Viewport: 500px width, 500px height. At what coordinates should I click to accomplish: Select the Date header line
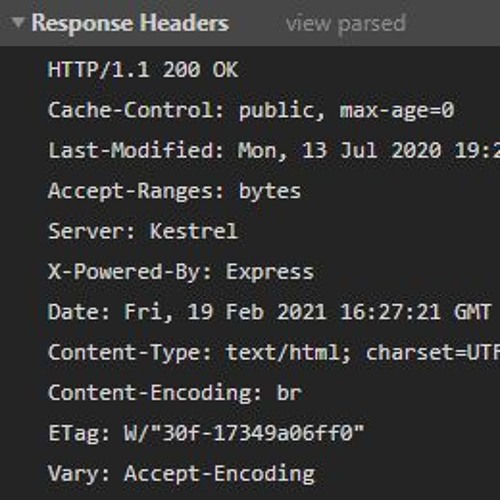click(270, 312)
